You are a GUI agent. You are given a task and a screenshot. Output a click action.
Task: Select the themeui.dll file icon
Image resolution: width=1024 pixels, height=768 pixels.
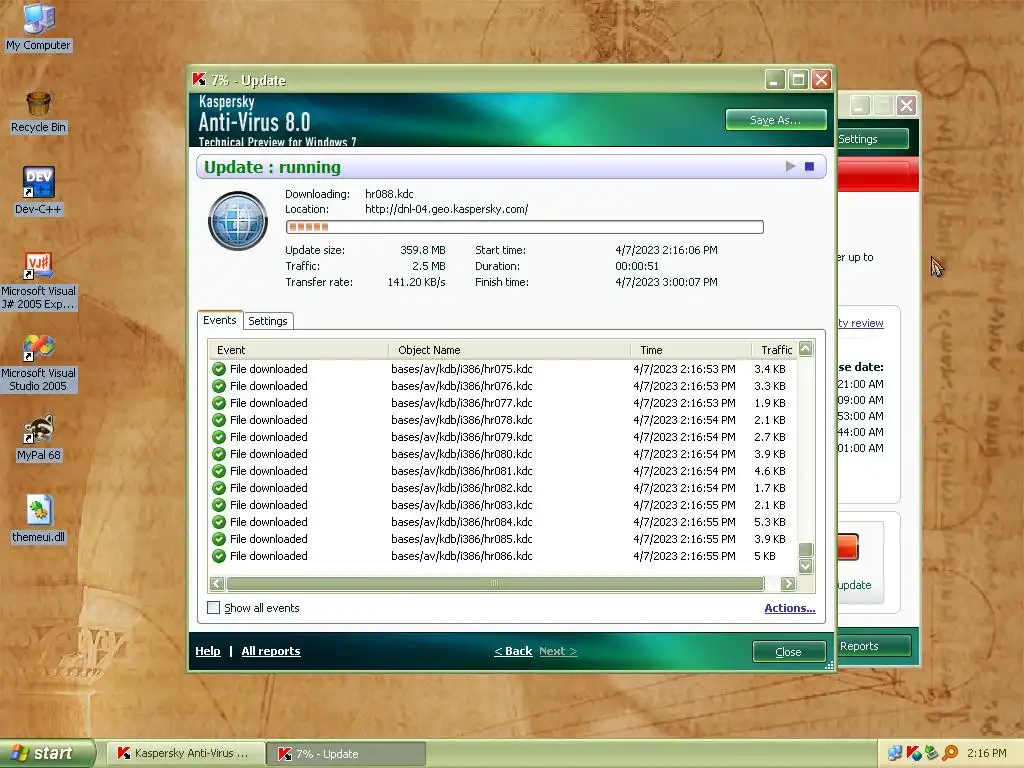point(38,520)
